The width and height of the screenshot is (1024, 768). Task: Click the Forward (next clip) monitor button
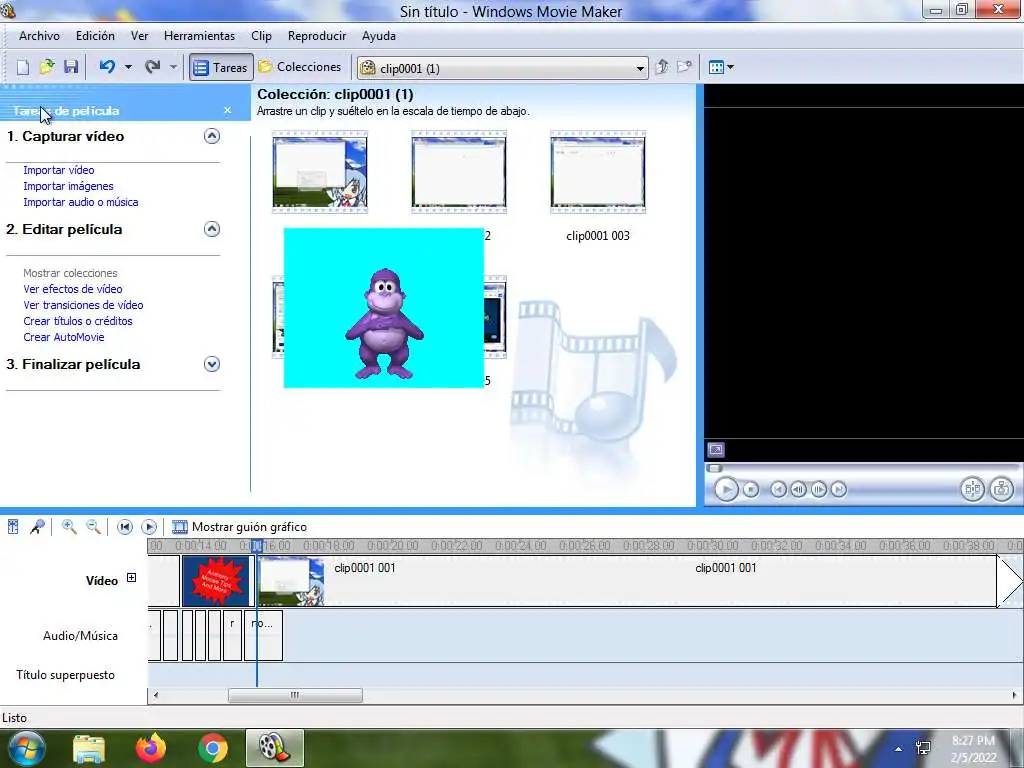(839, 489)
